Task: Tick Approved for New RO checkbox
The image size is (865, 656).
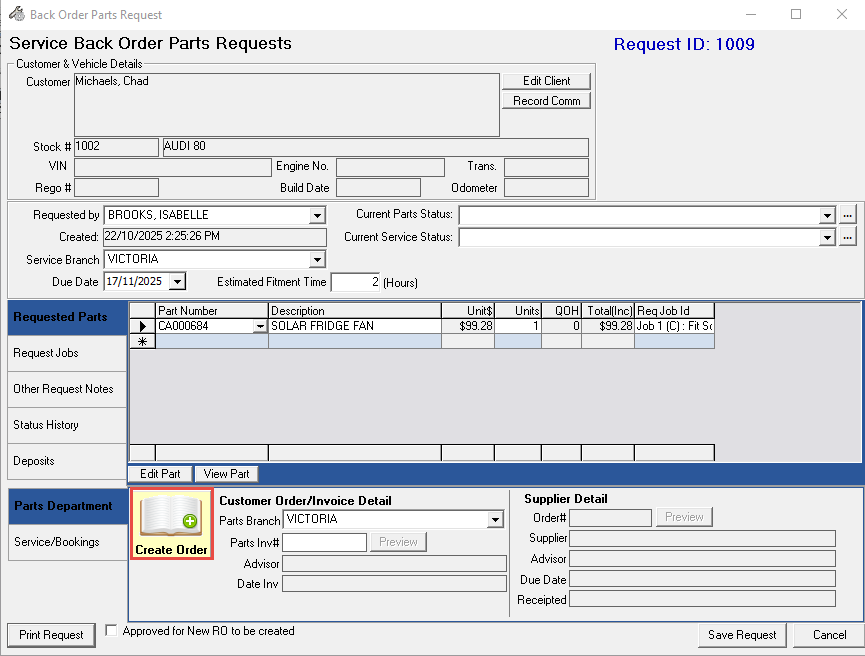Action: point(111,631)
